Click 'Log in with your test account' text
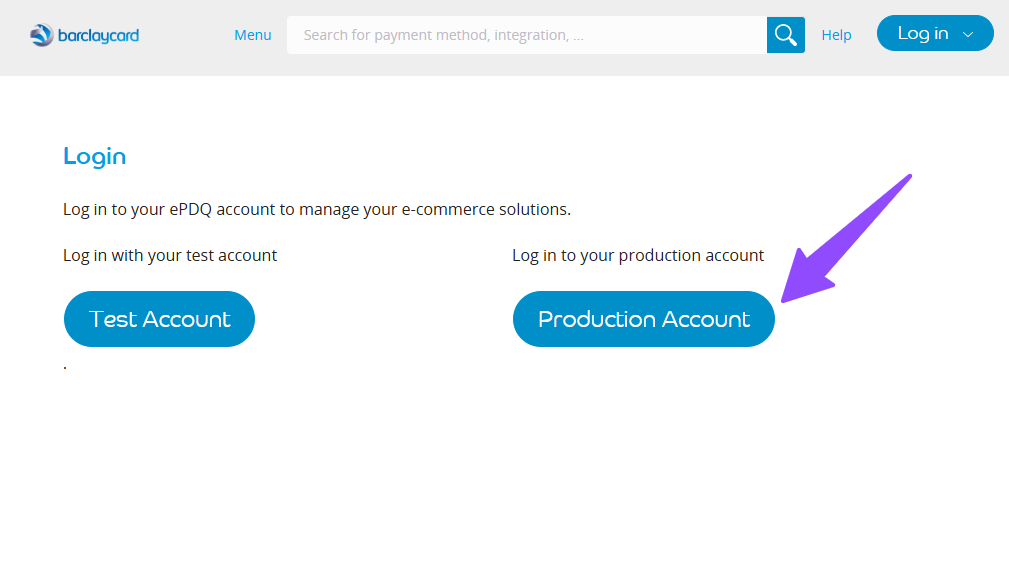Screen dimensions: 1009x563 coord(170,255)
